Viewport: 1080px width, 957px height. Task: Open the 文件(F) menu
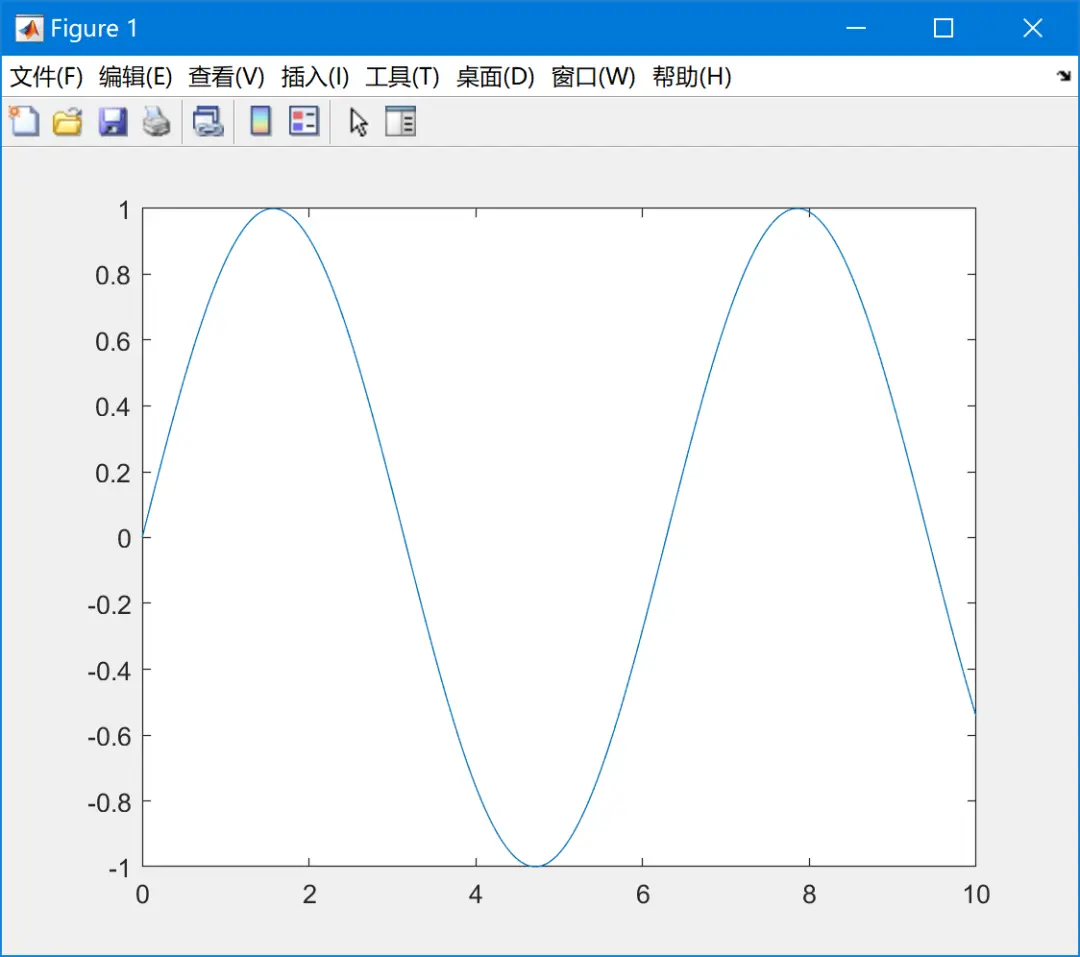46,76
